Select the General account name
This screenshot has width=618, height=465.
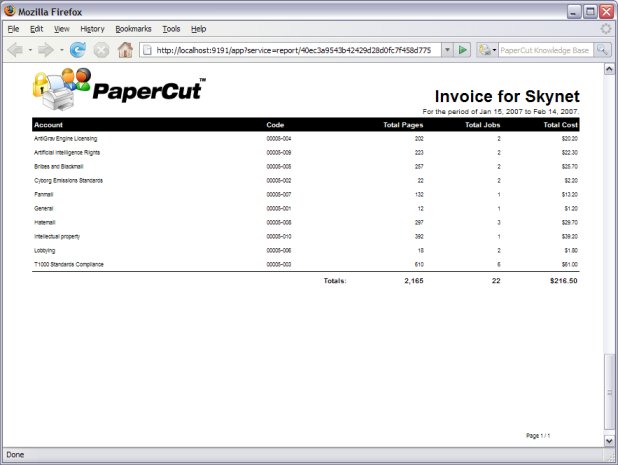click(44, 208)
